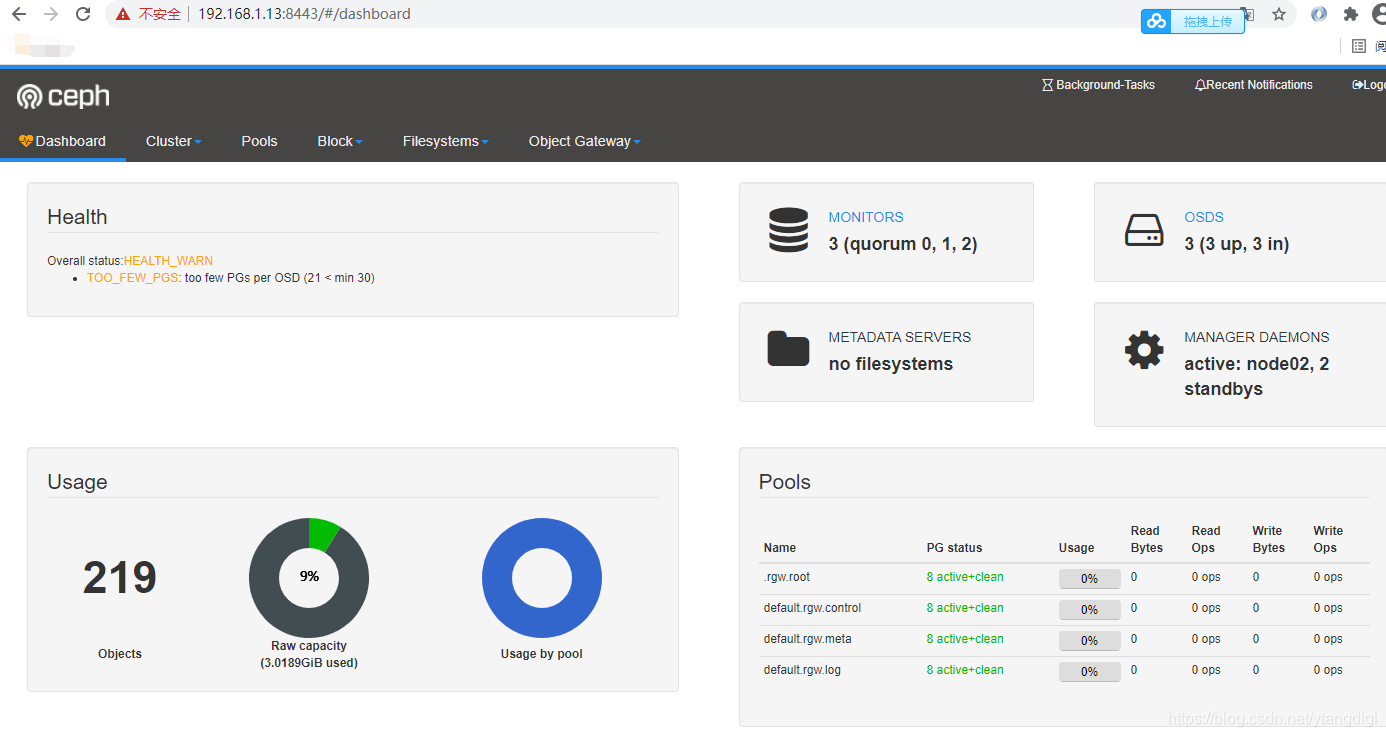
Task: Click the Name column header
Action: coord(780,548)
